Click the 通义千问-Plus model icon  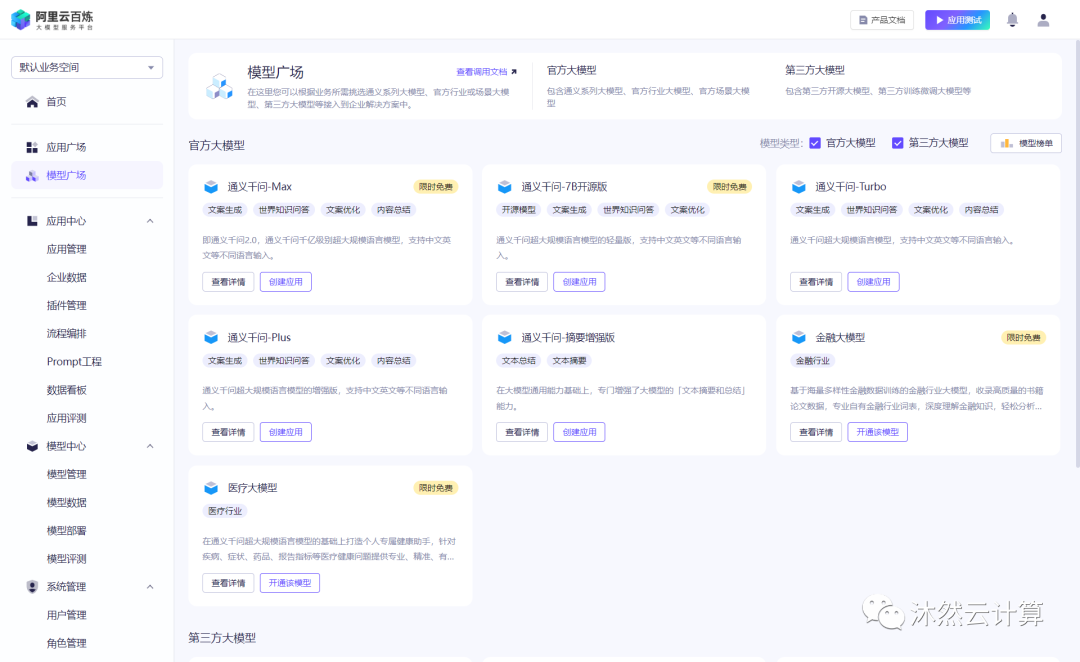pos(211,338)
